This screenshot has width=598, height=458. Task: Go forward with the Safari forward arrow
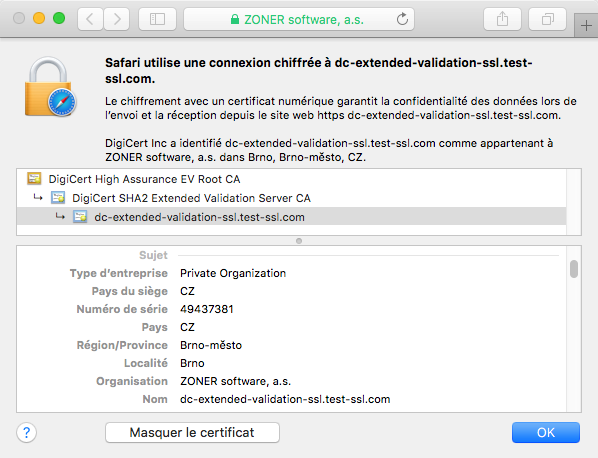click(x=117, y=19)
